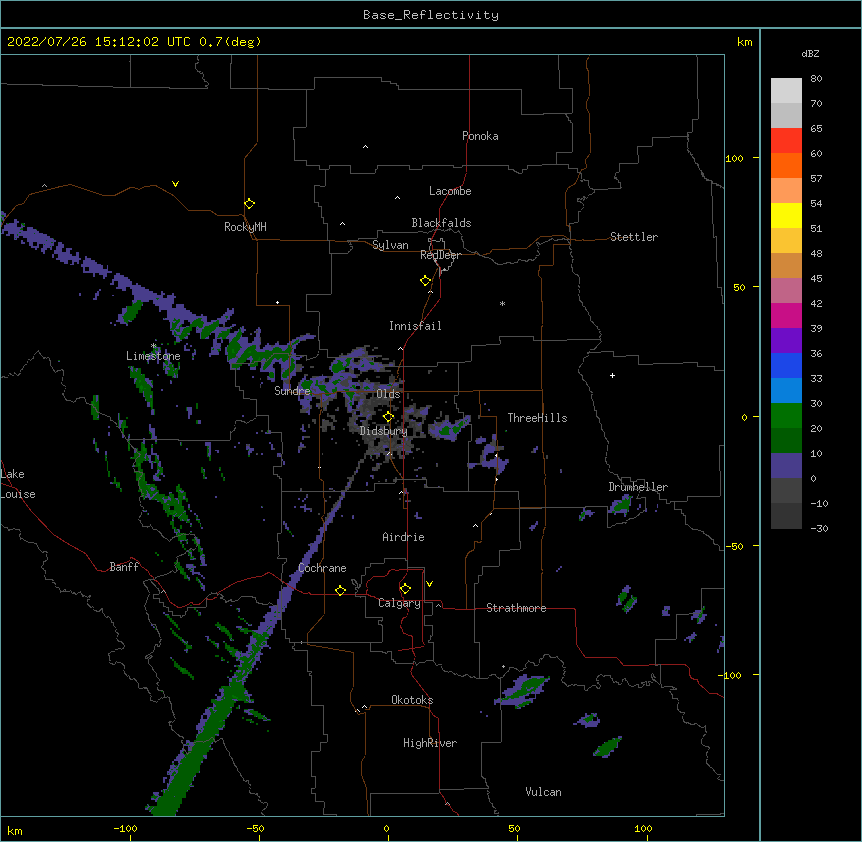This screenshot has height=842, width=862.
Task: Pick the royal blue swatch below 36 dBZ
Action: [786, 365]
